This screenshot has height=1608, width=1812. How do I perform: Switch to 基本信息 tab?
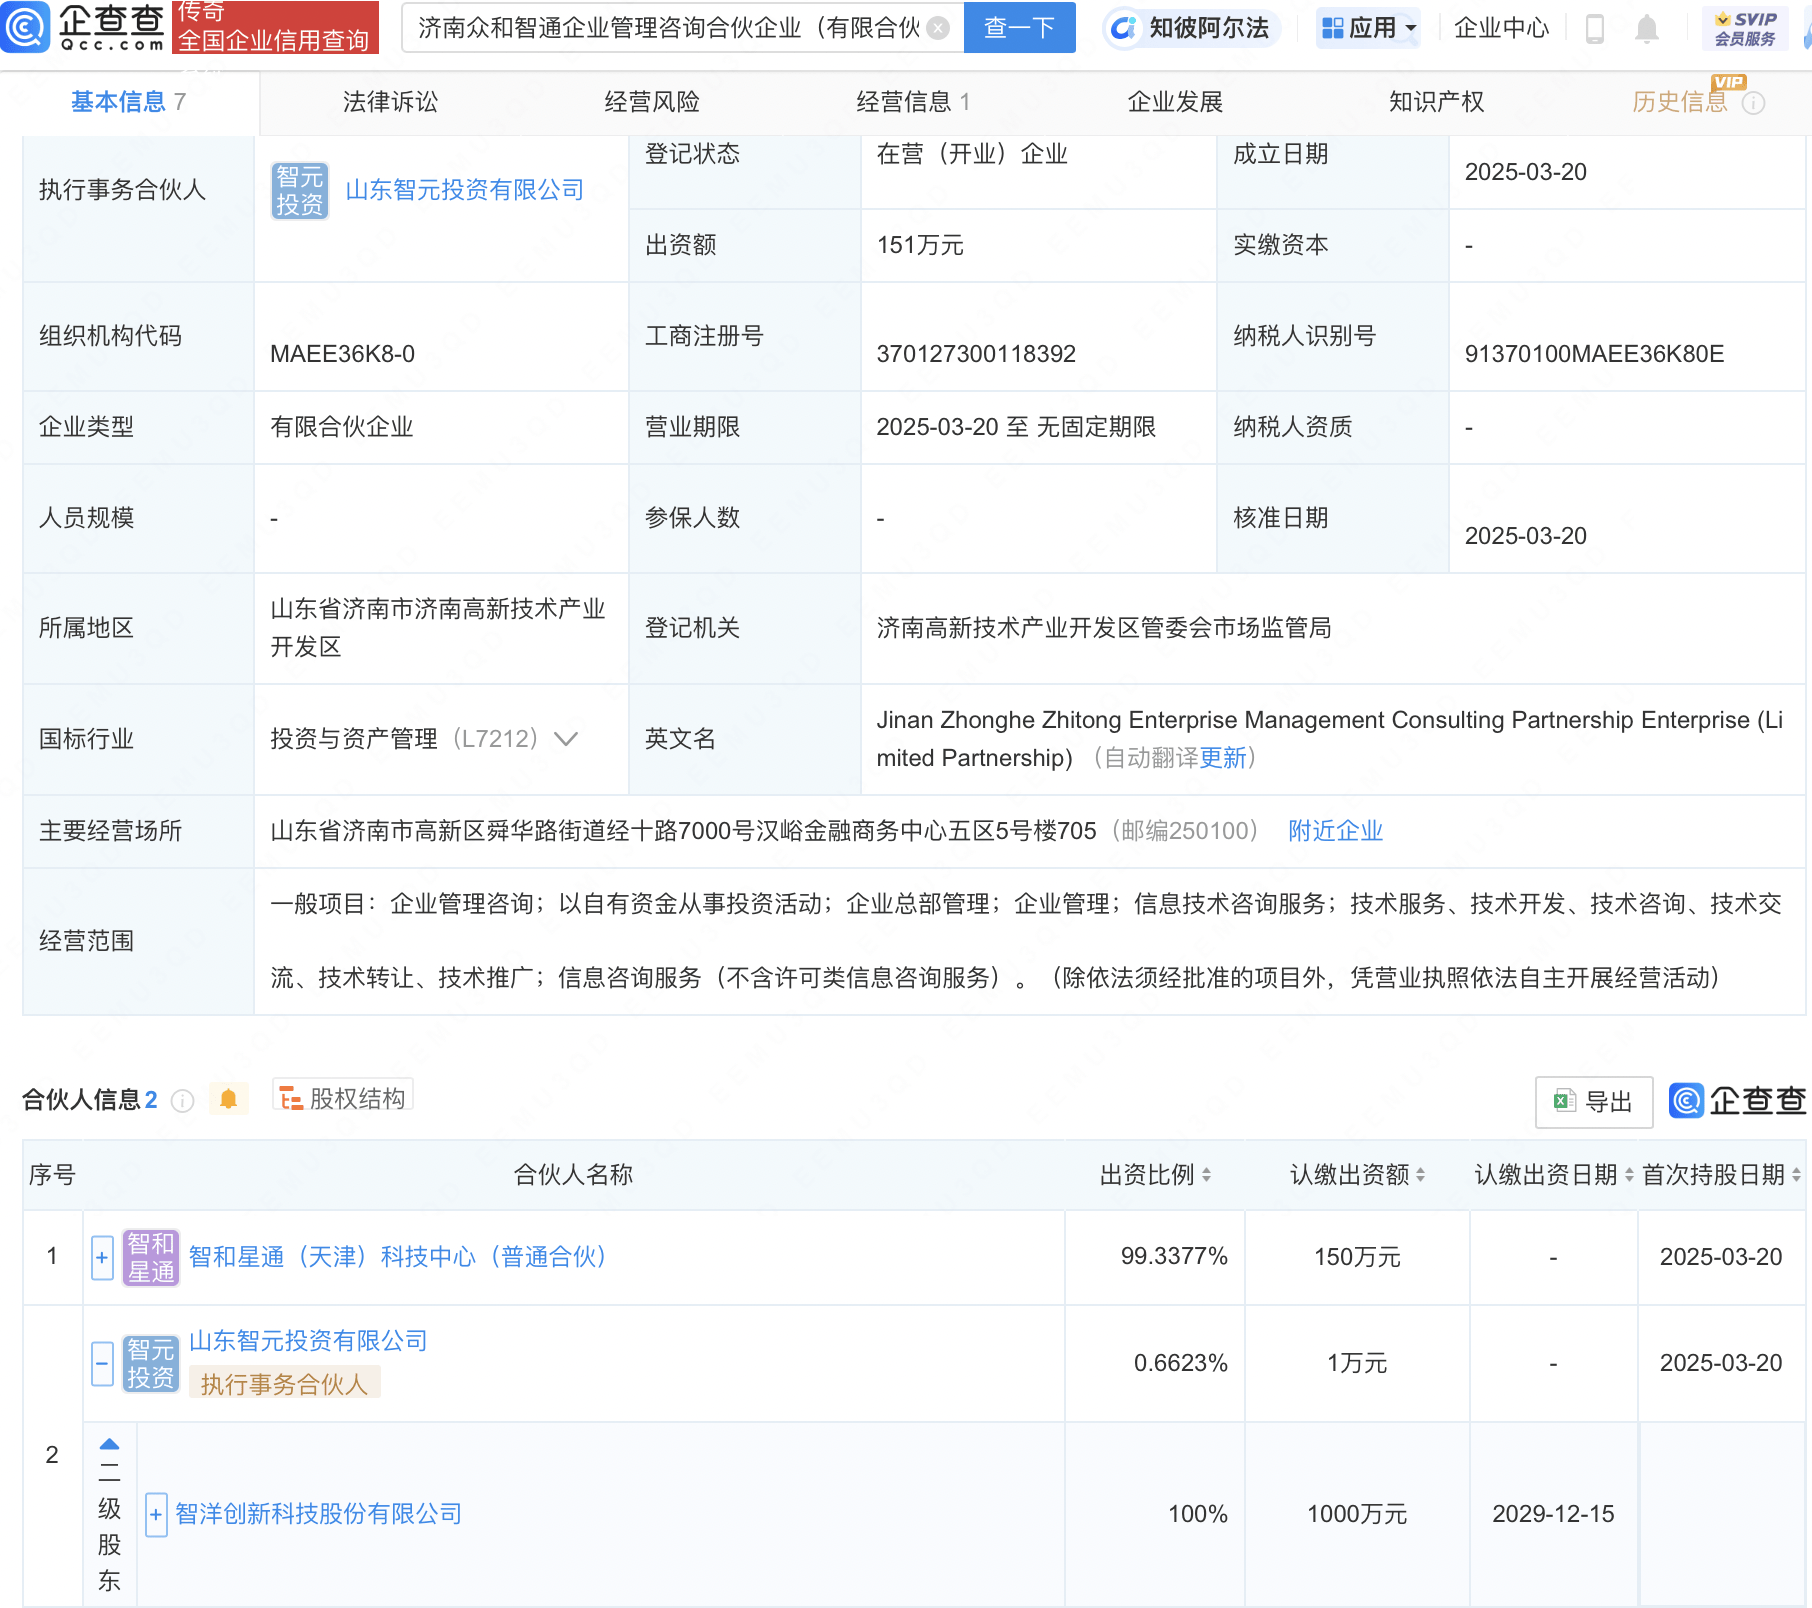[x=128, y=102]
